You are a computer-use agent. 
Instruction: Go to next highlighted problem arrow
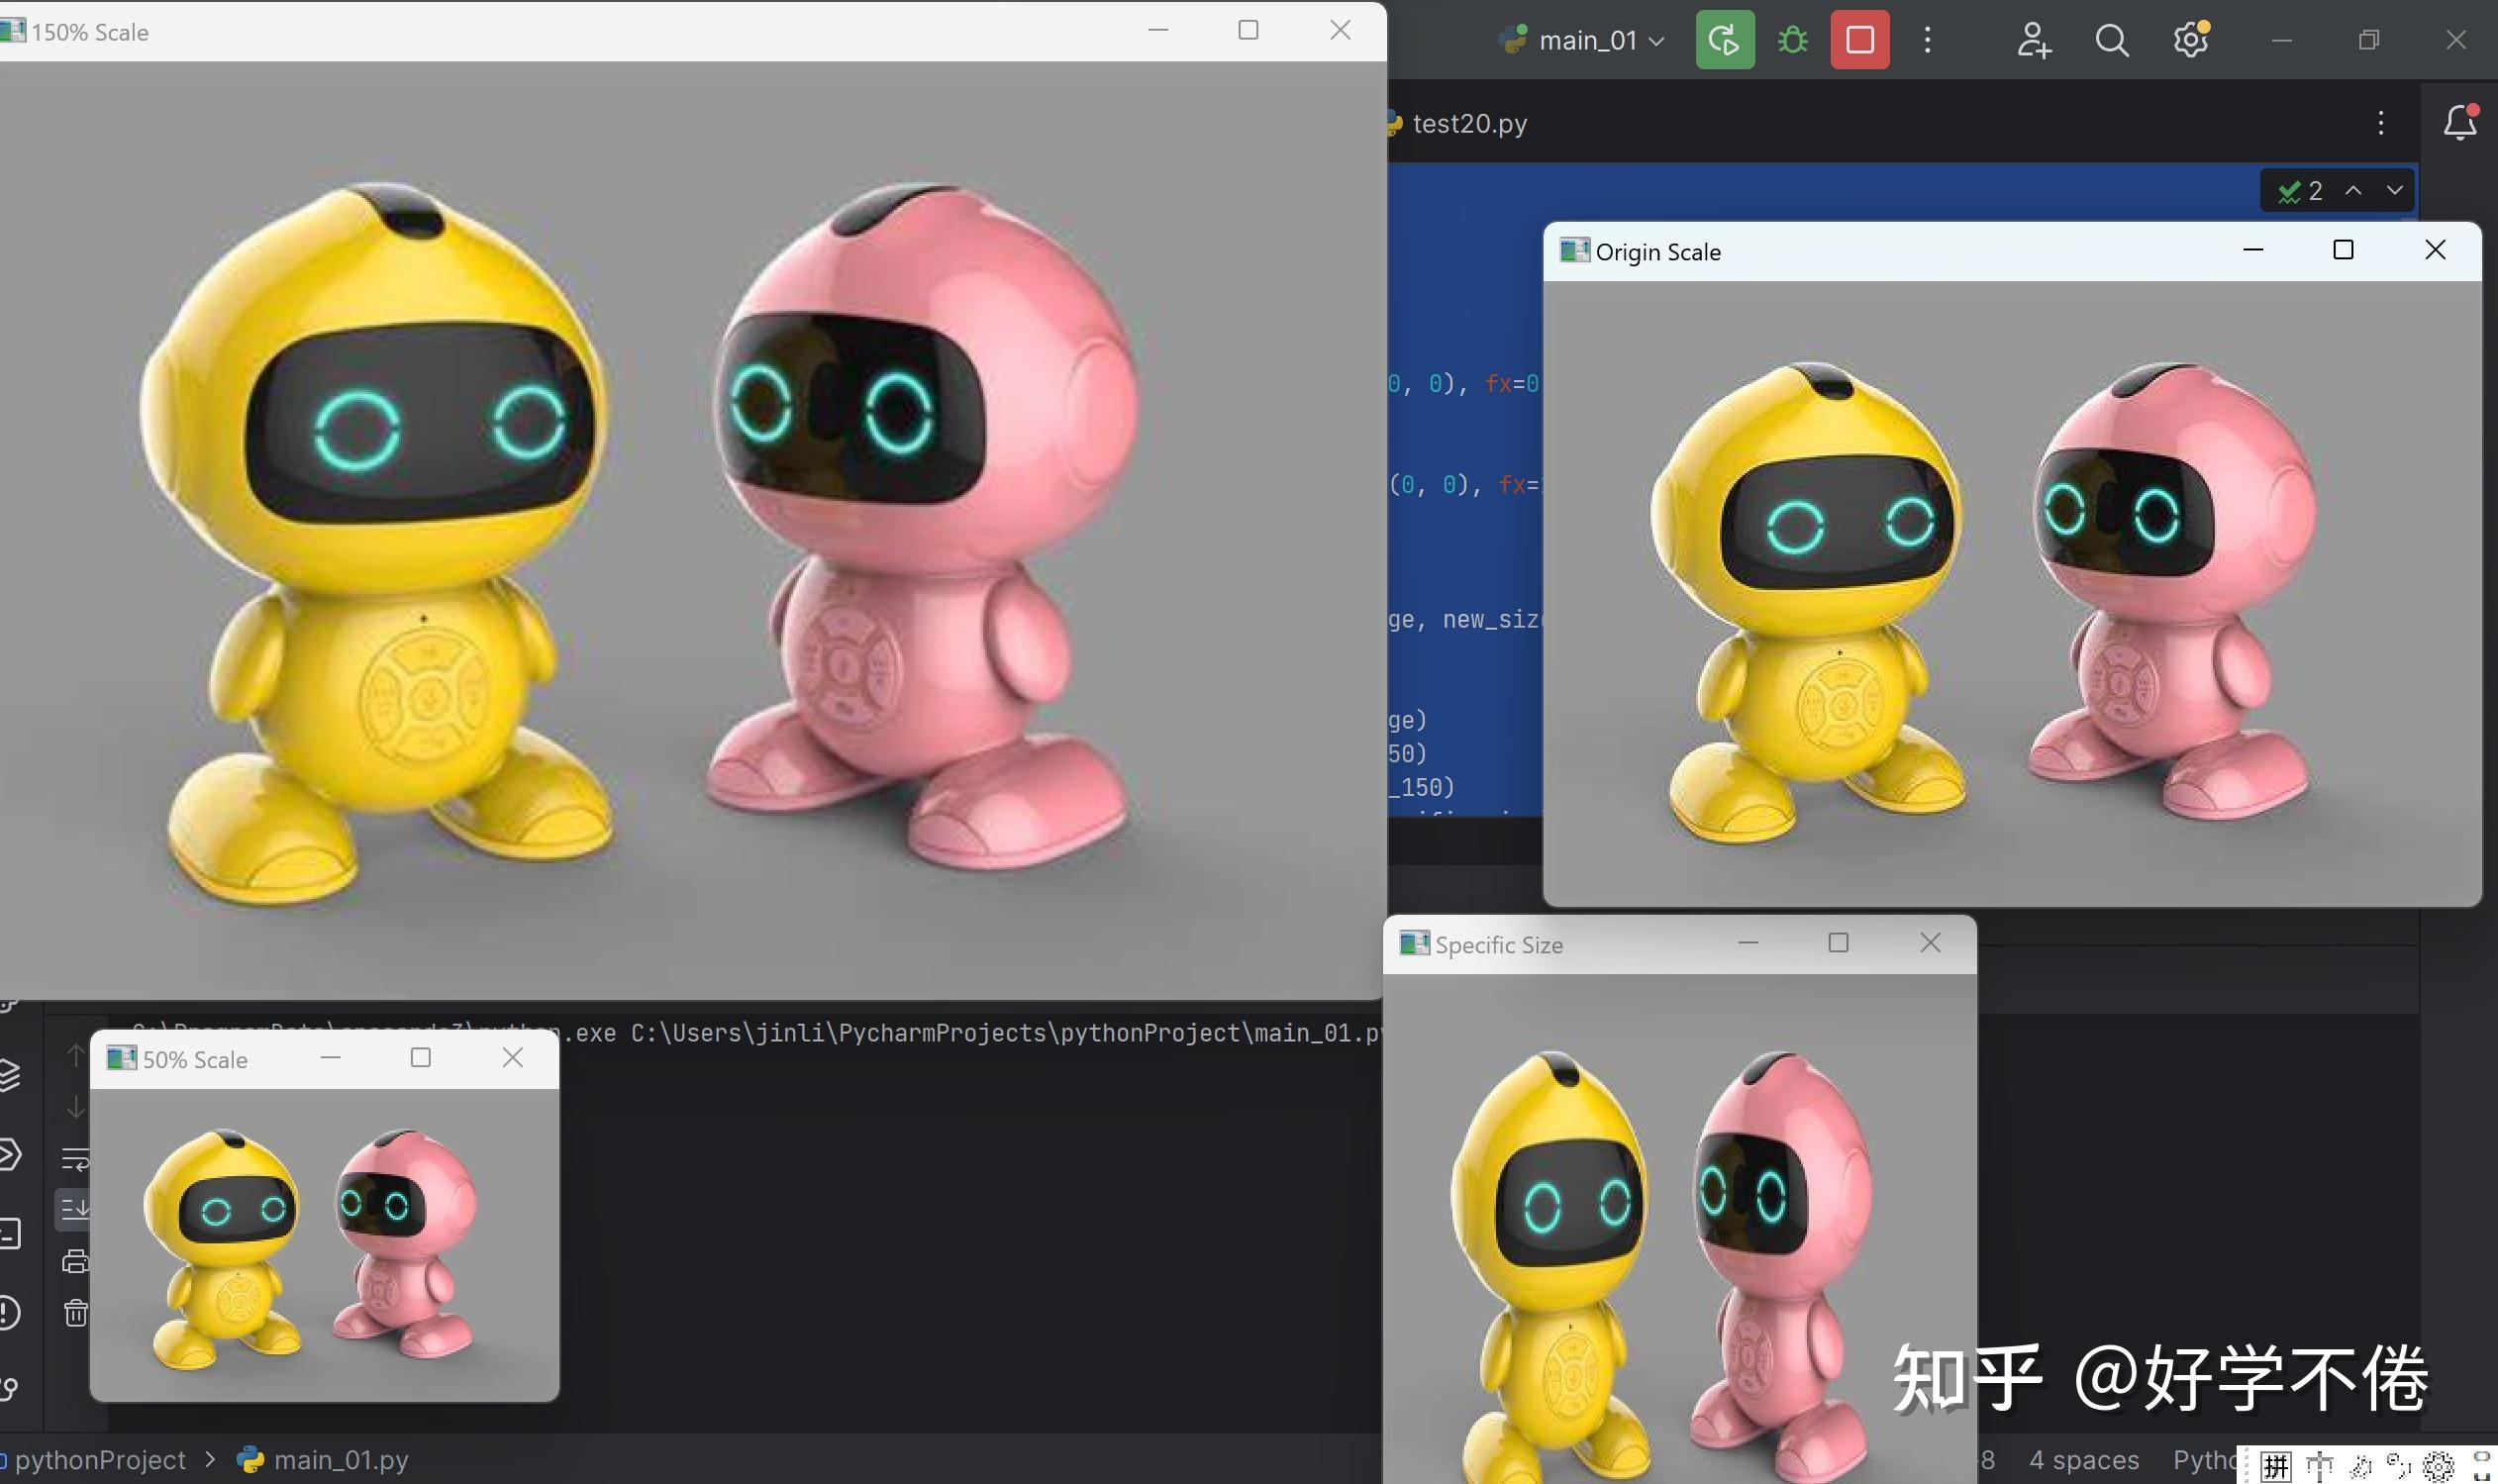2394,190
